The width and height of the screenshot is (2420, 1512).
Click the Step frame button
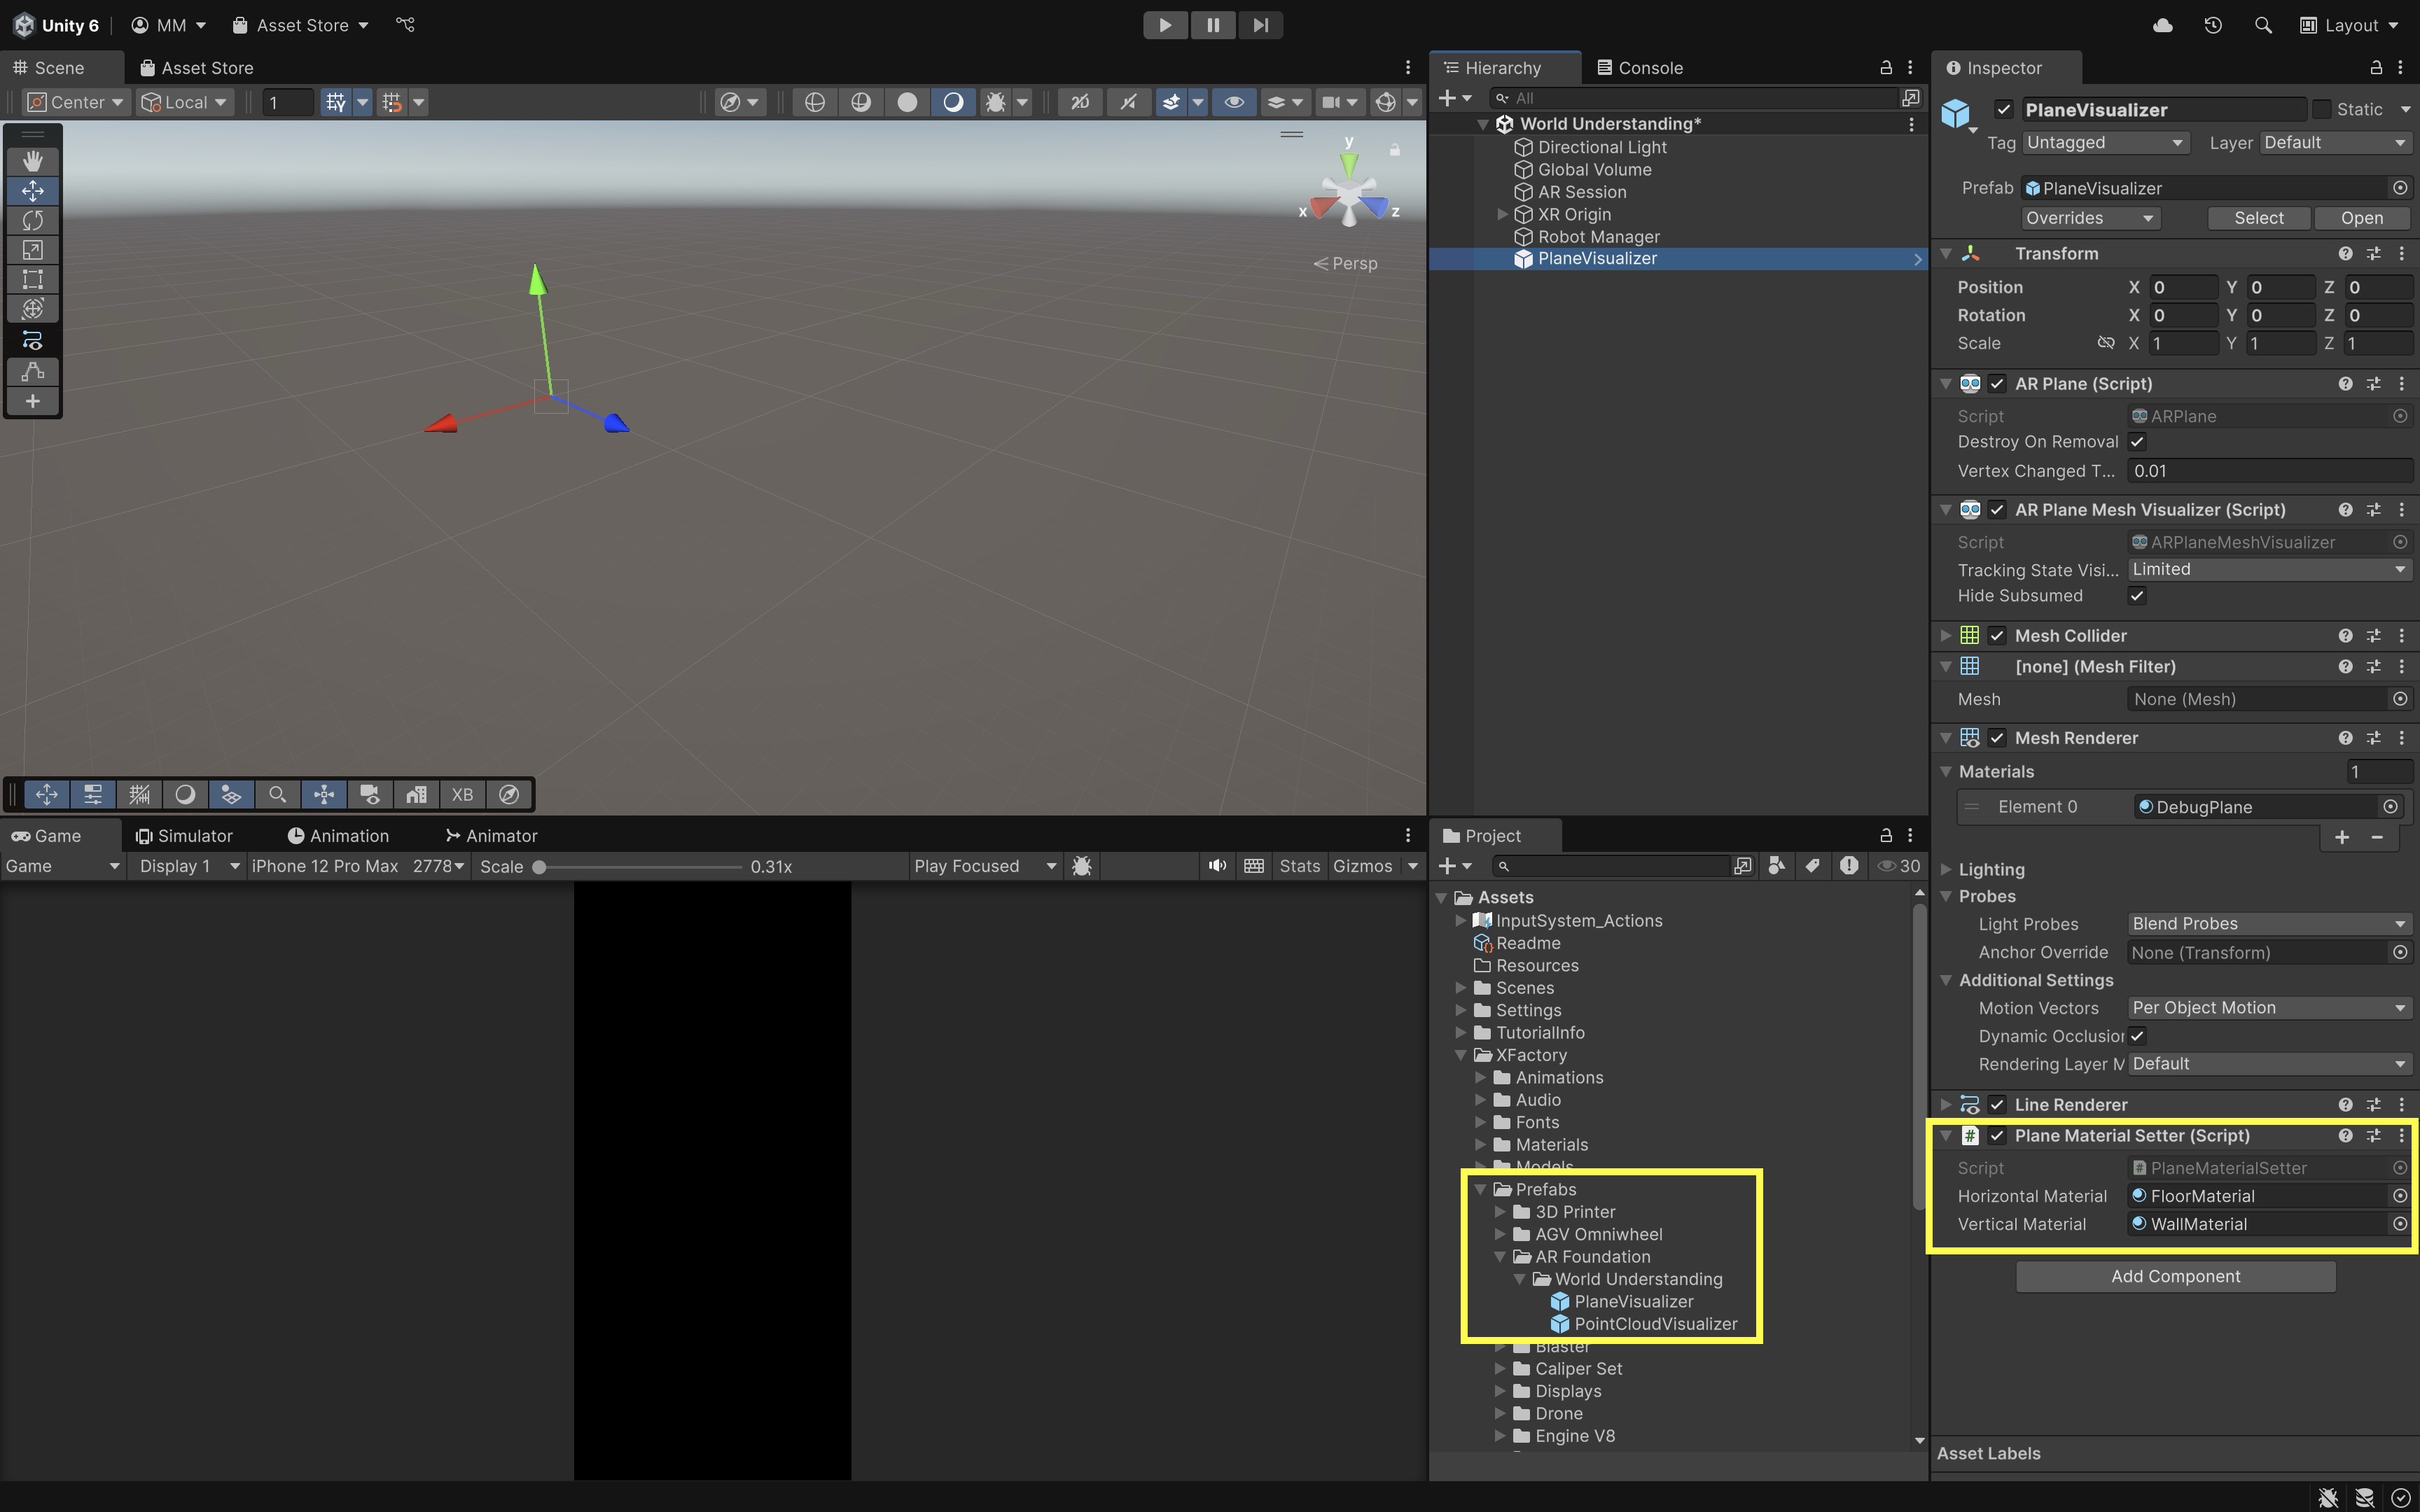(x=1260, y=25)
